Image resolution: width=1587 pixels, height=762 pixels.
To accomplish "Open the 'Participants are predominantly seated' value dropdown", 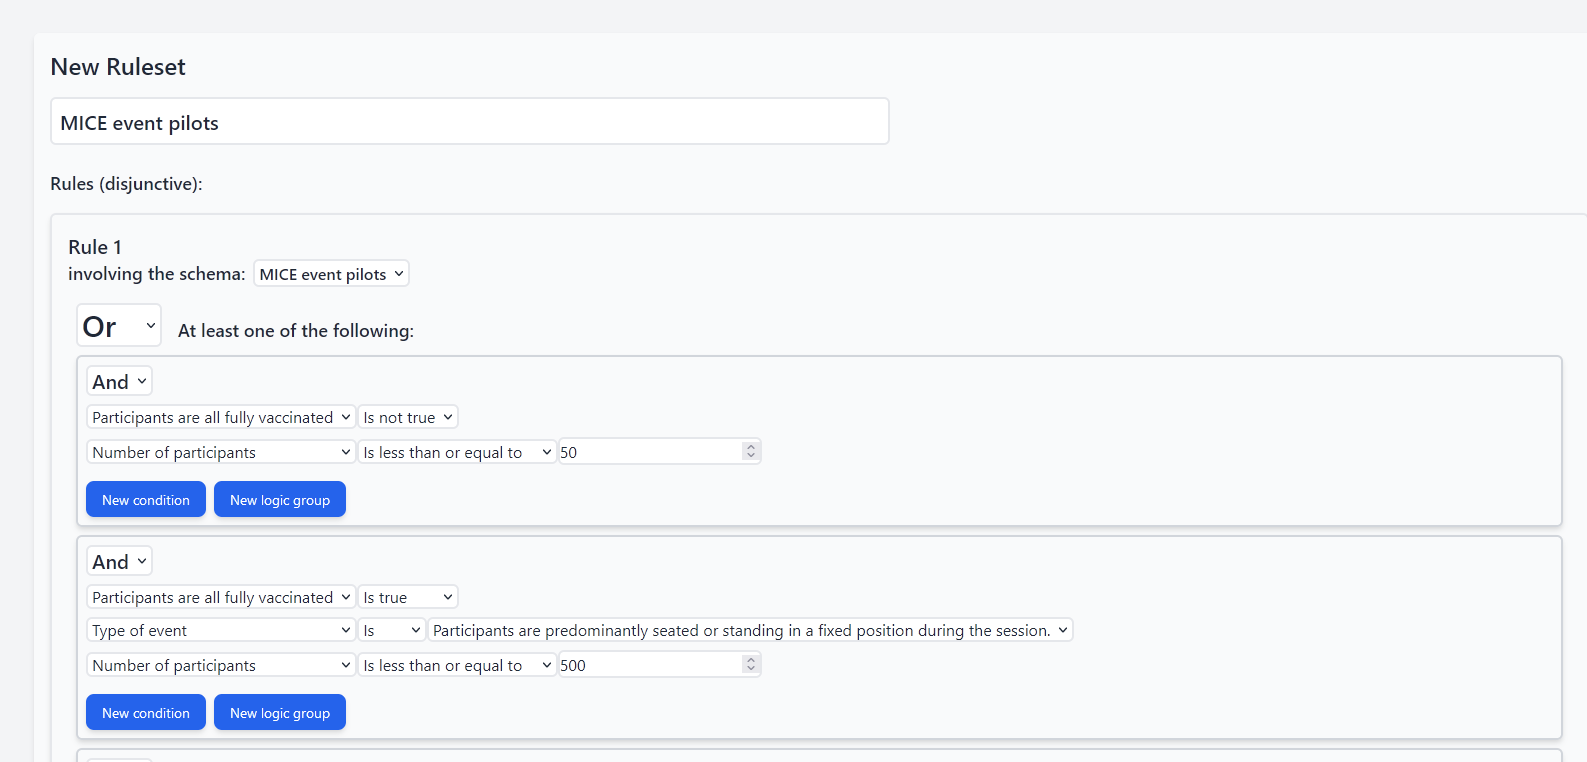I will (x=750, y=631).
